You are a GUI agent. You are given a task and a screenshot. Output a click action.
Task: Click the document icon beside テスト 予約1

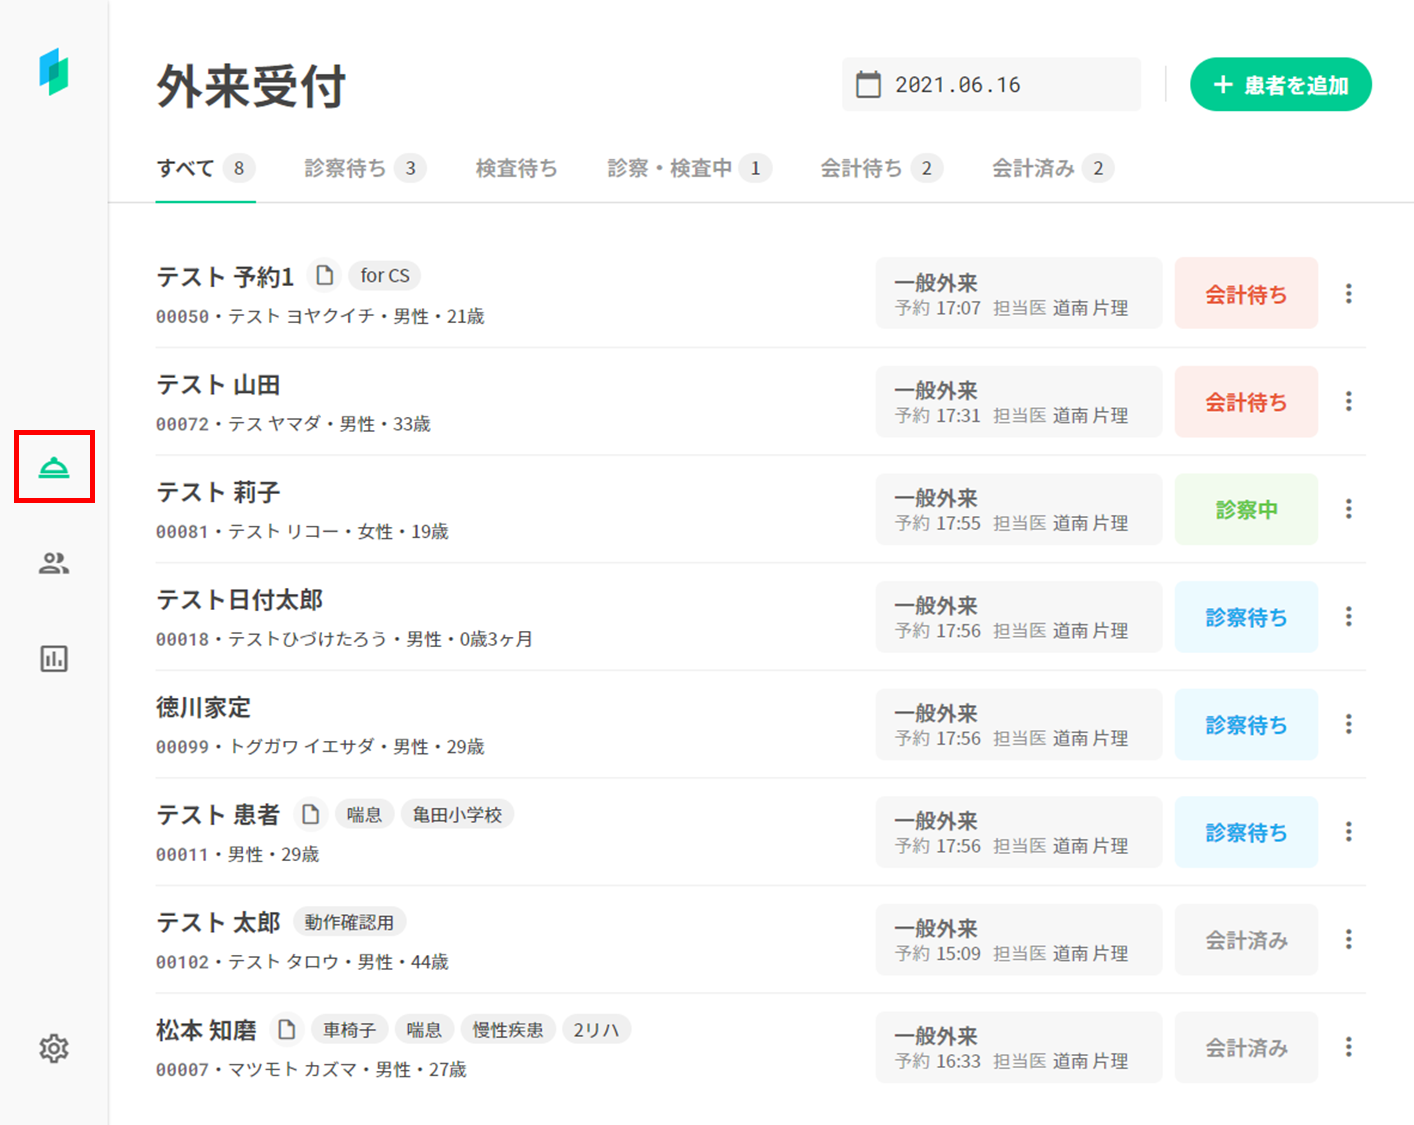(x=324, y=275)
